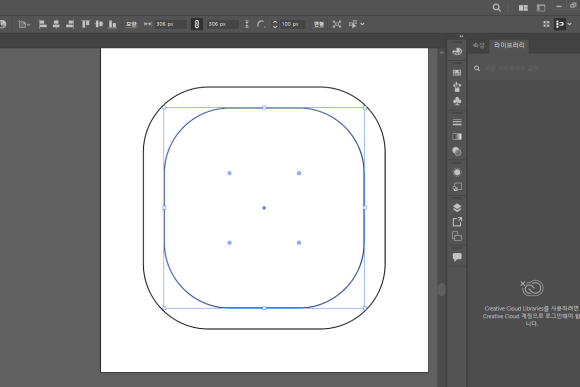Switch to the 속성 tab
The image size is (580, 387).
pyautogui.click(x=478, y=46)
